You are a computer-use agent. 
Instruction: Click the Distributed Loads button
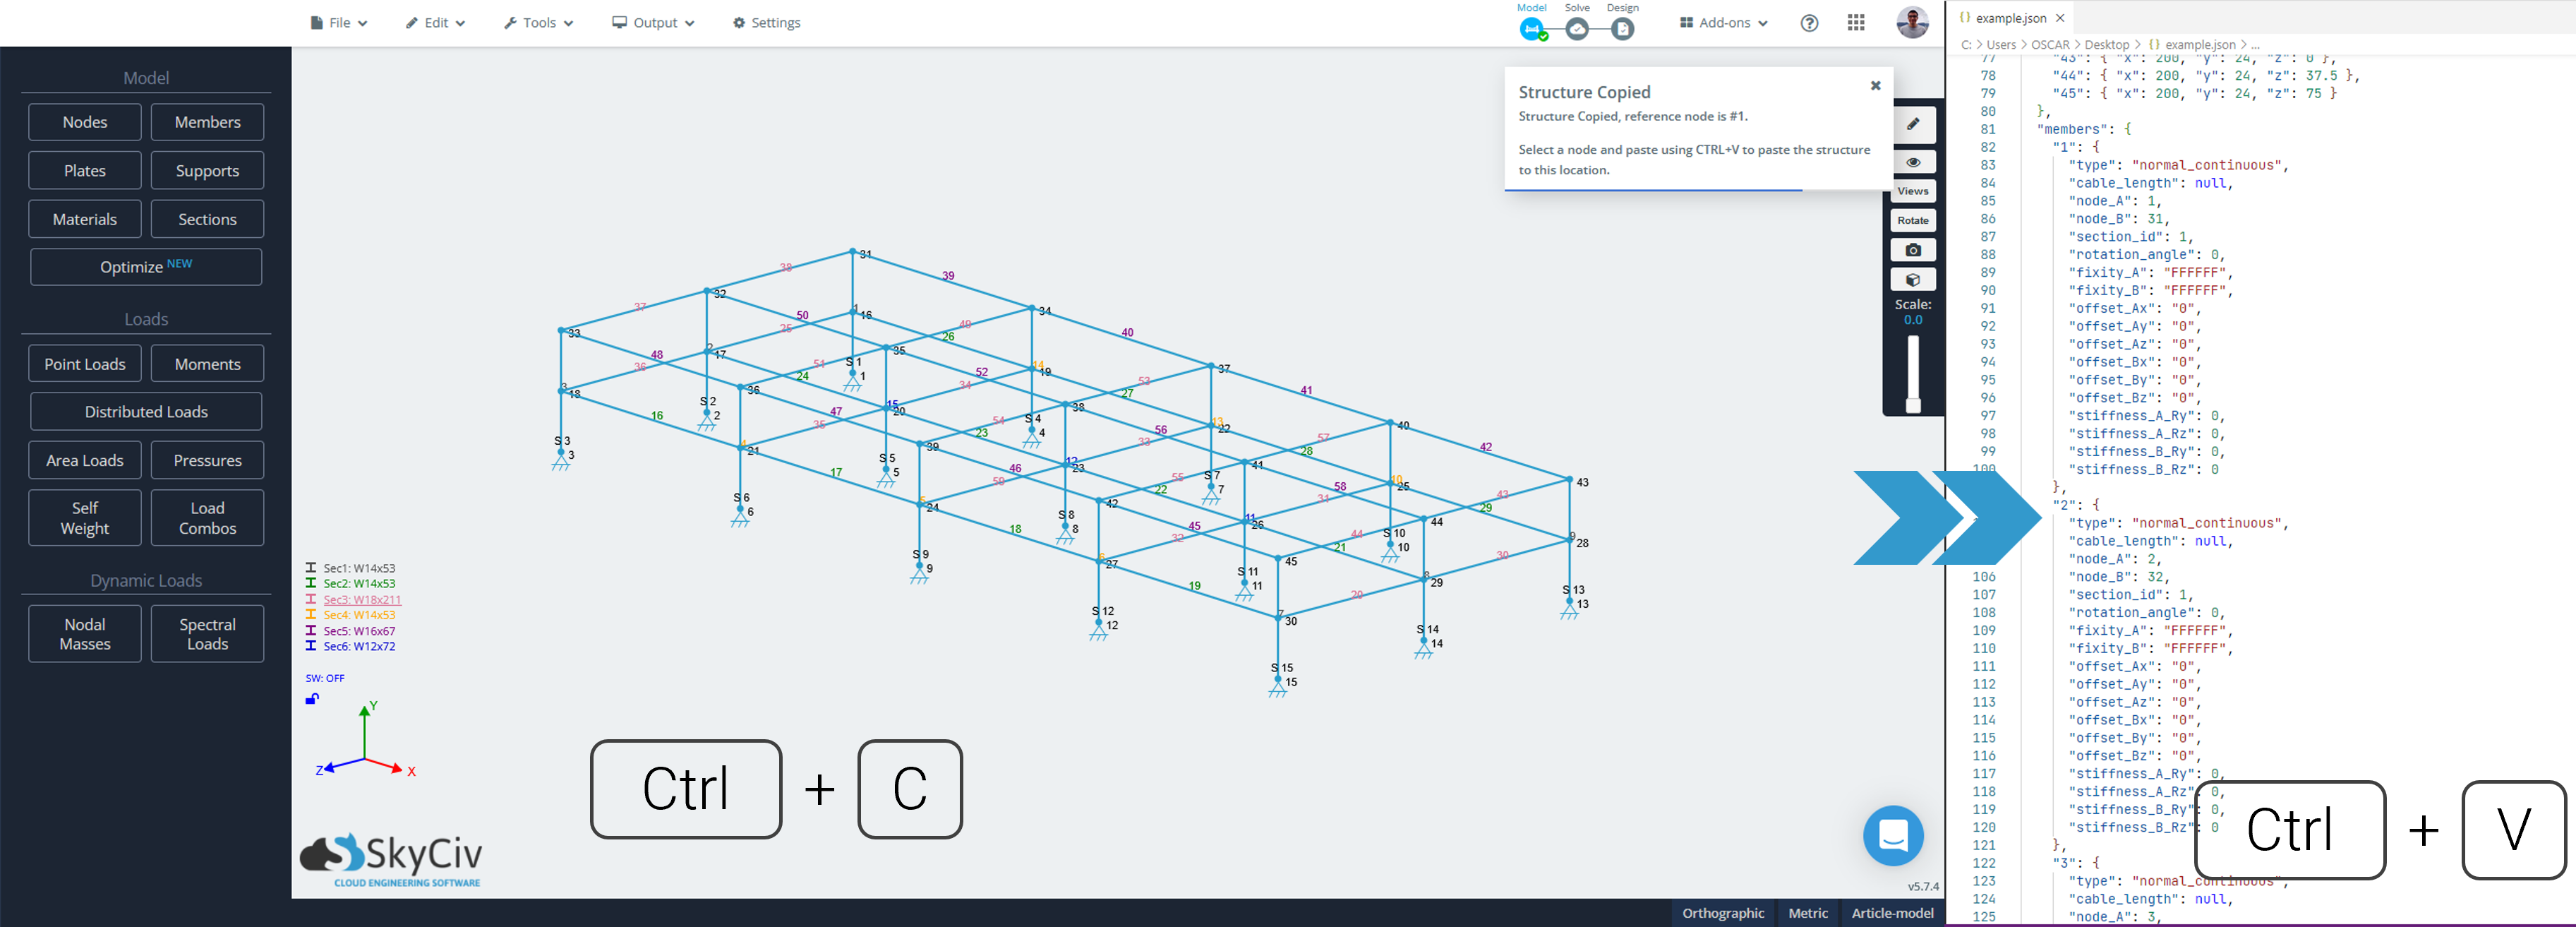[x=146, y=412]
